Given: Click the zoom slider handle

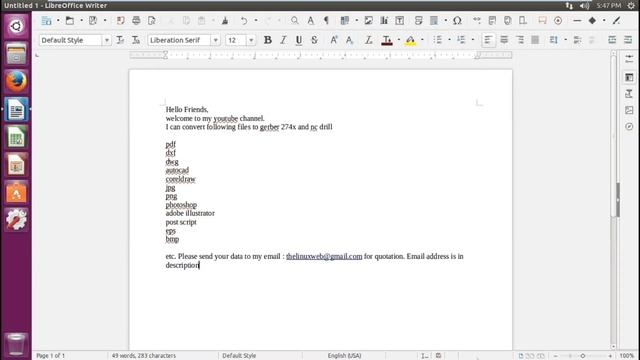Looking at the screenshot, I should (x=583, y=356).
